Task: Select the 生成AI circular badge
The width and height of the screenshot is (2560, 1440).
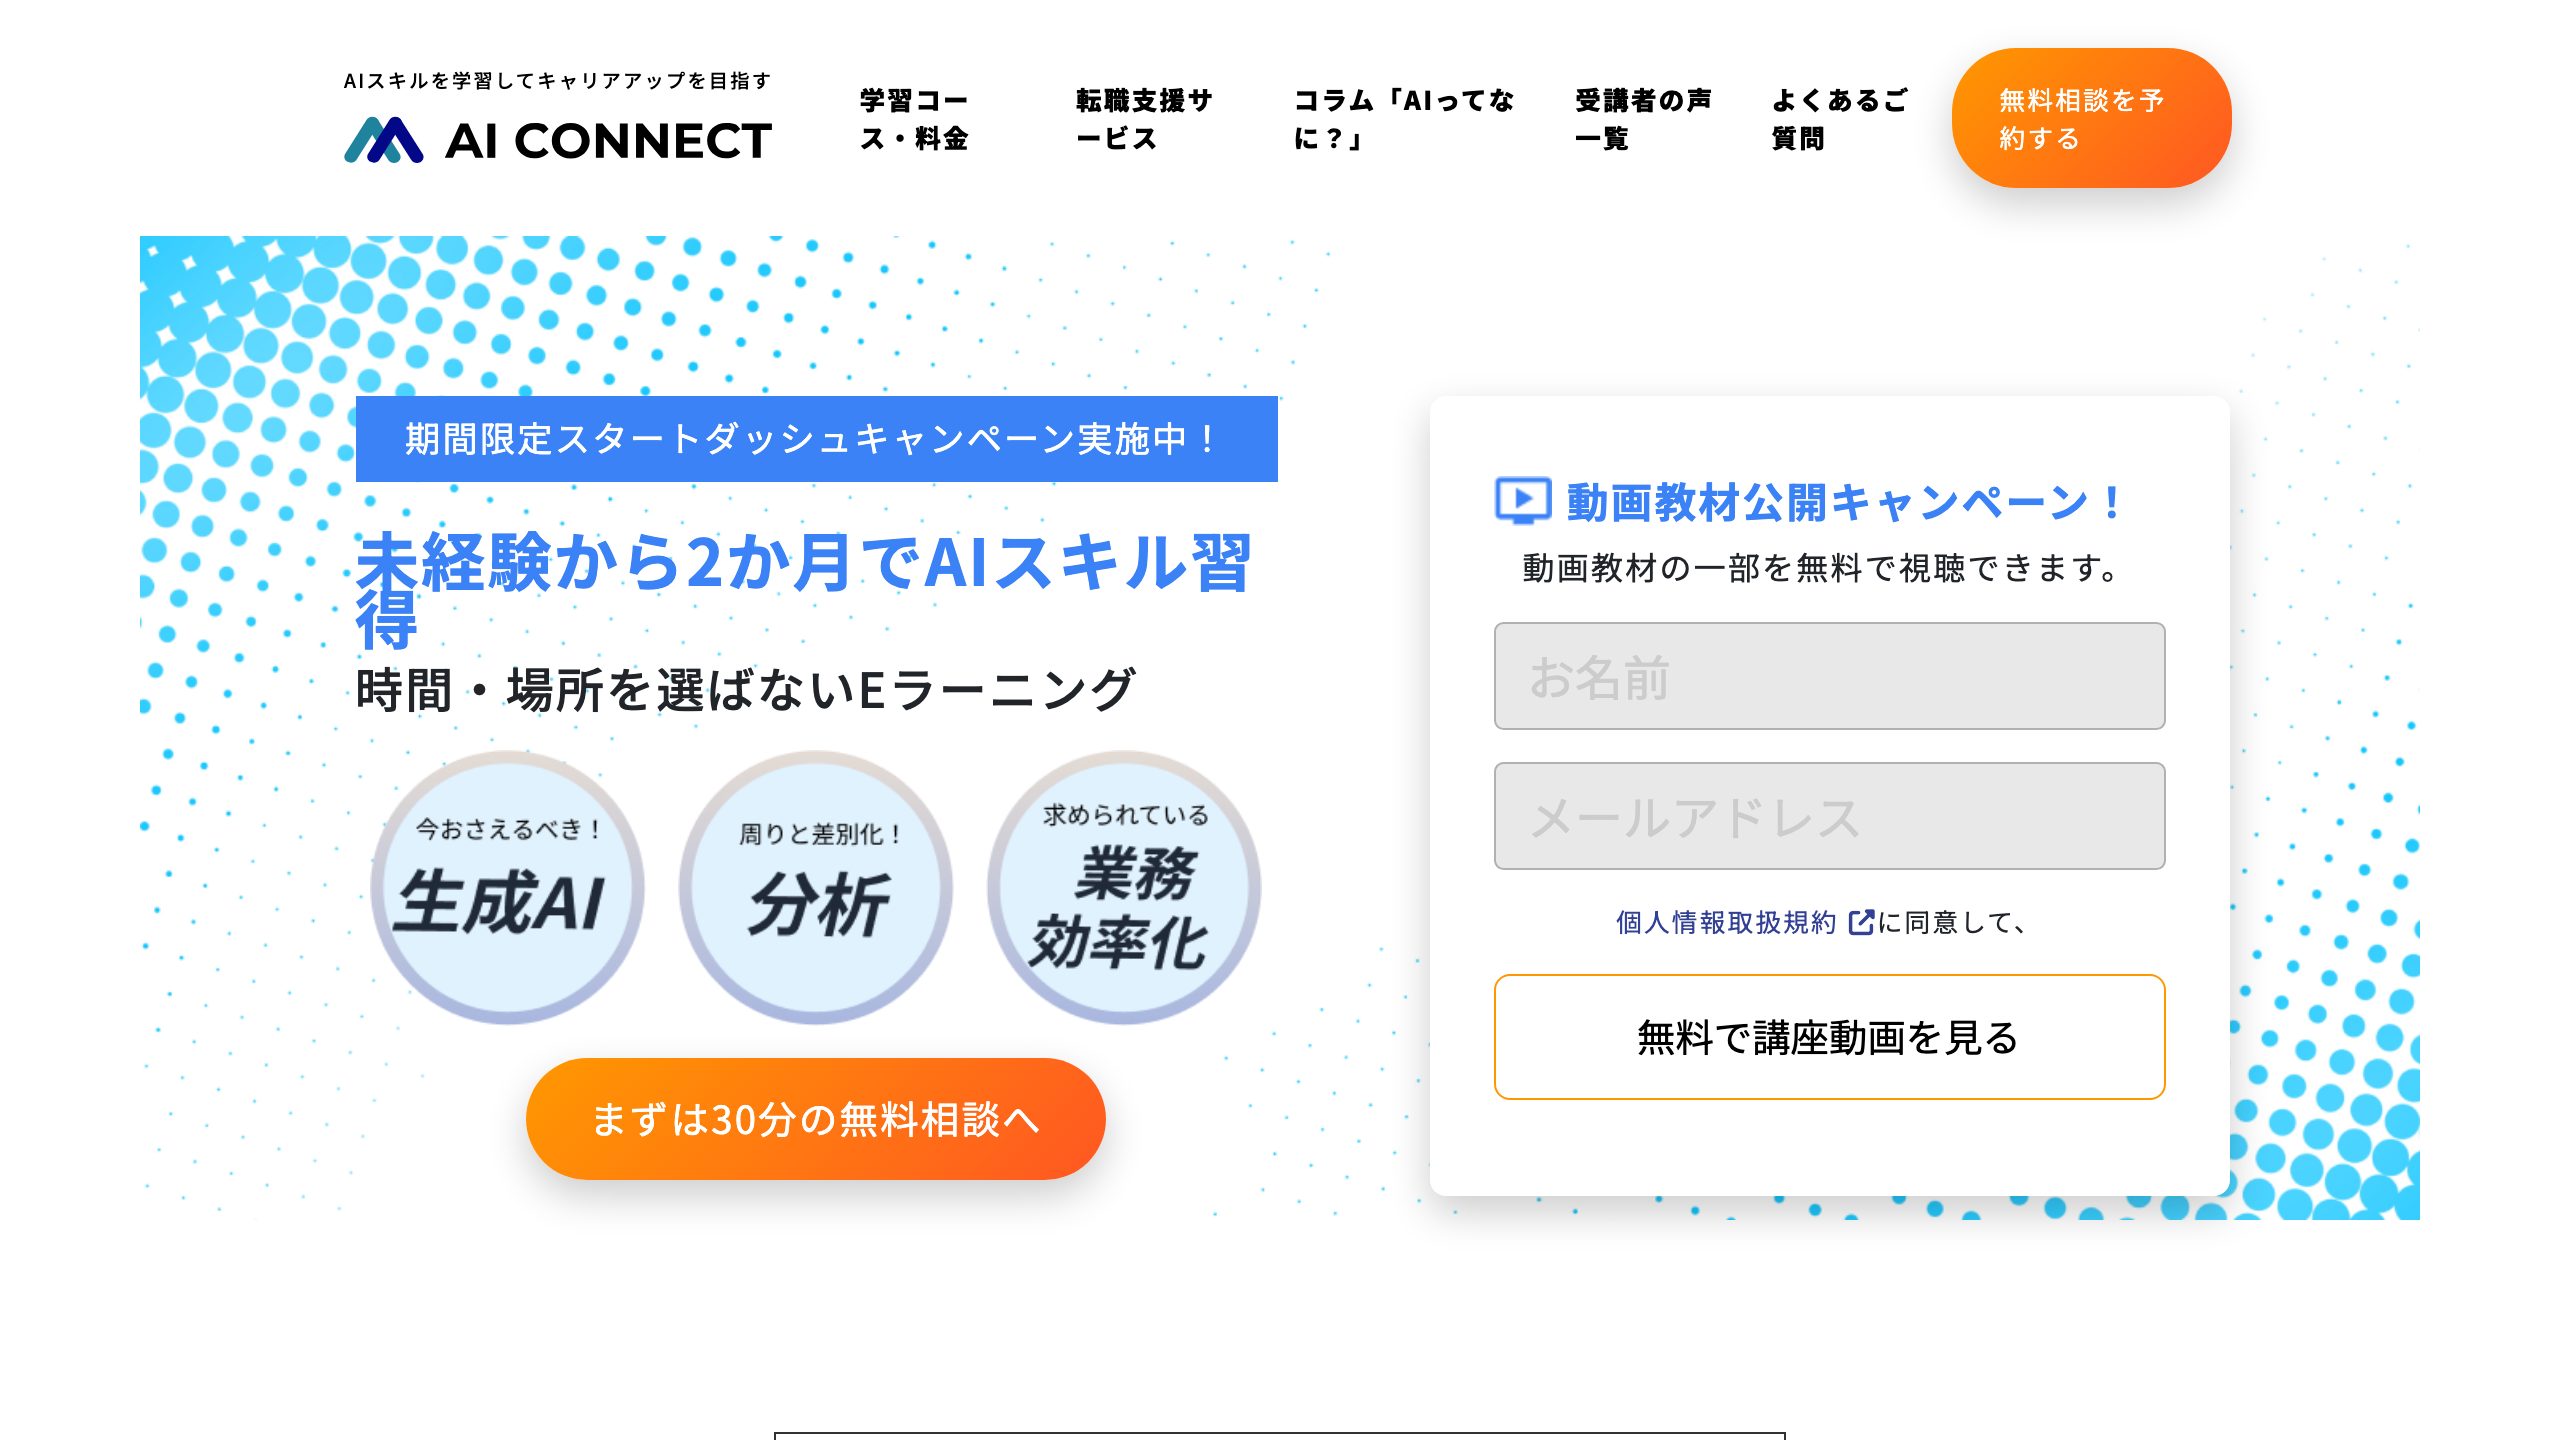Action: (x=508, y=888)
